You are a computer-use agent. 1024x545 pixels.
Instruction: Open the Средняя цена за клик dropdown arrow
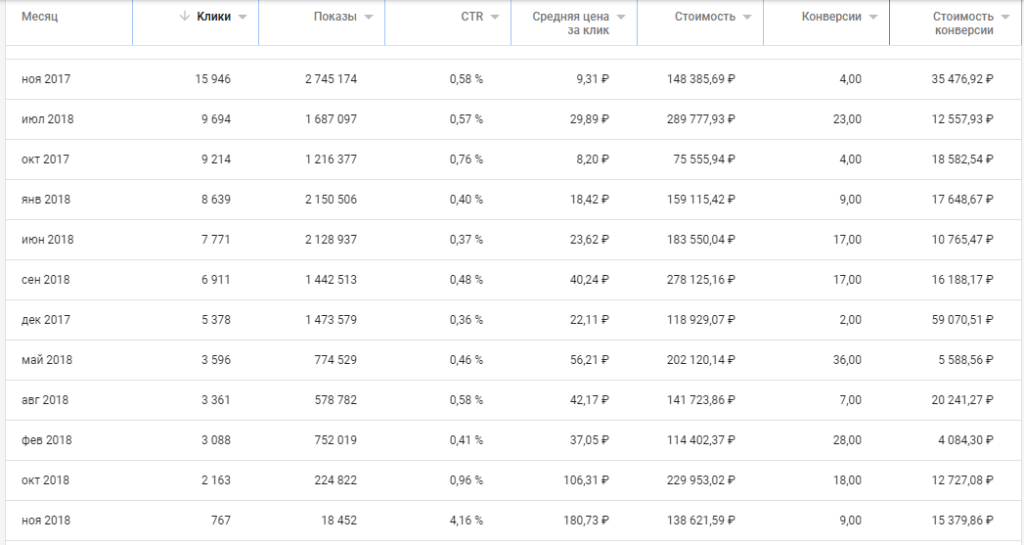pyautogui.click(x=621, y=17)
